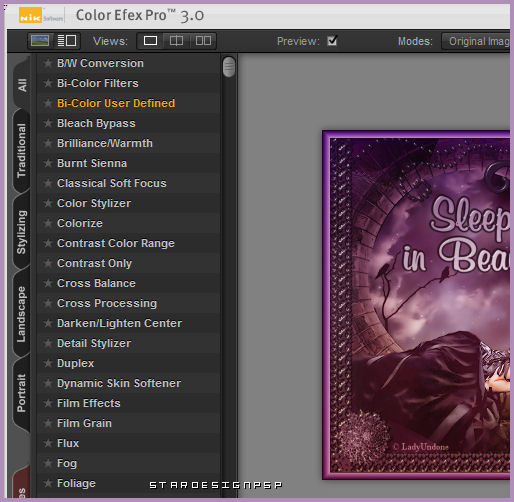Favorite the B/W Conversion filter star

click(x=48, y=63)
